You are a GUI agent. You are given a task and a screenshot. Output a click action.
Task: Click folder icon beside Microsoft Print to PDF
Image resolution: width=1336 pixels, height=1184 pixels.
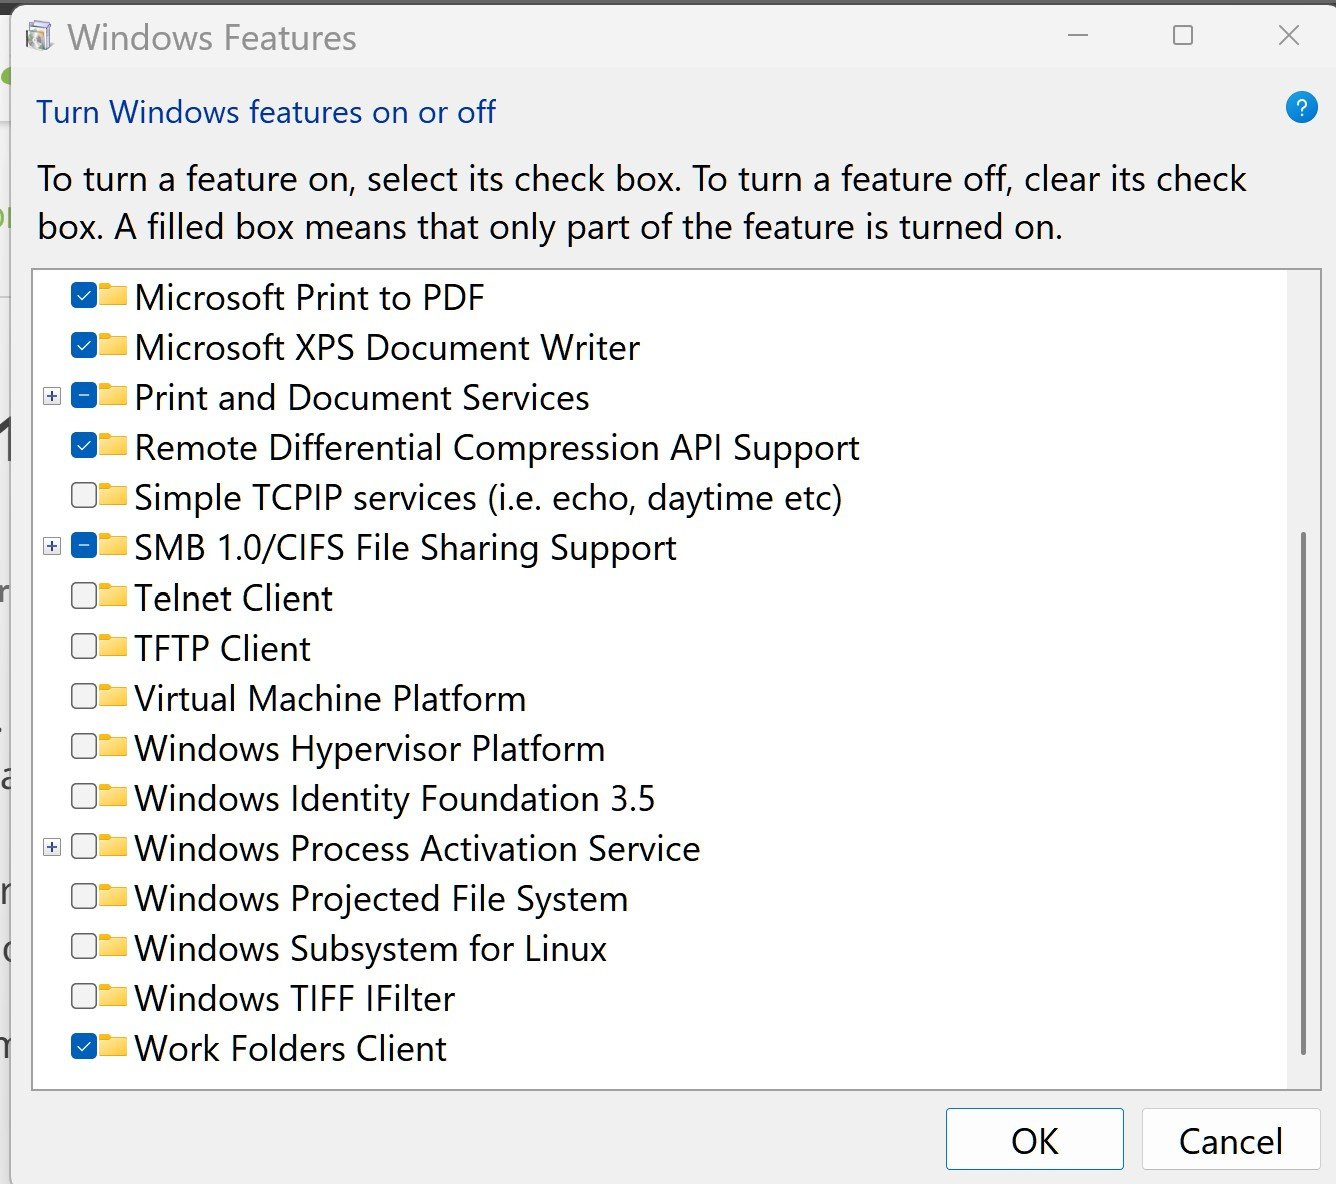pos(113,295)
